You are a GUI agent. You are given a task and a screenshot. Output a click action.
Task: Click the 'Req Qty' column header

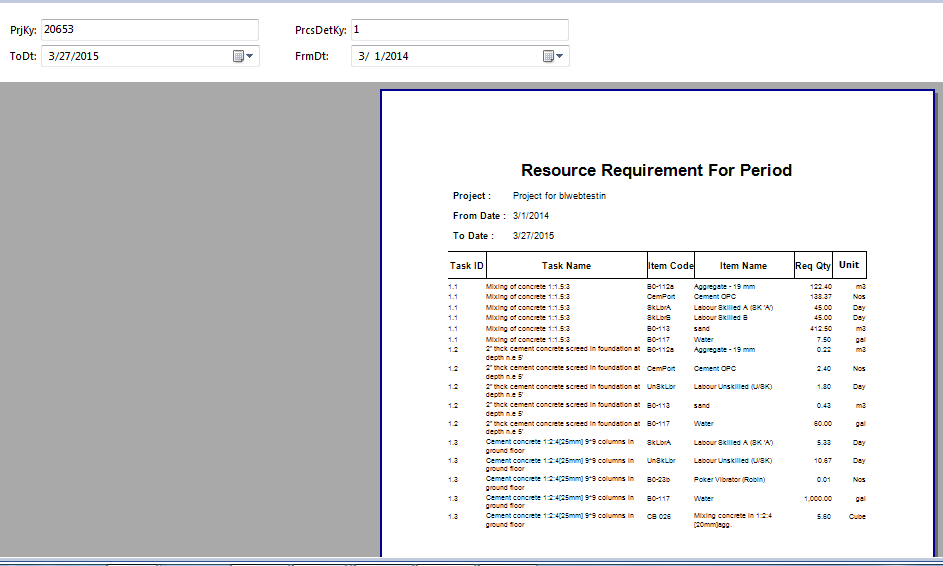pyautogui.click(x=813, y=265)
